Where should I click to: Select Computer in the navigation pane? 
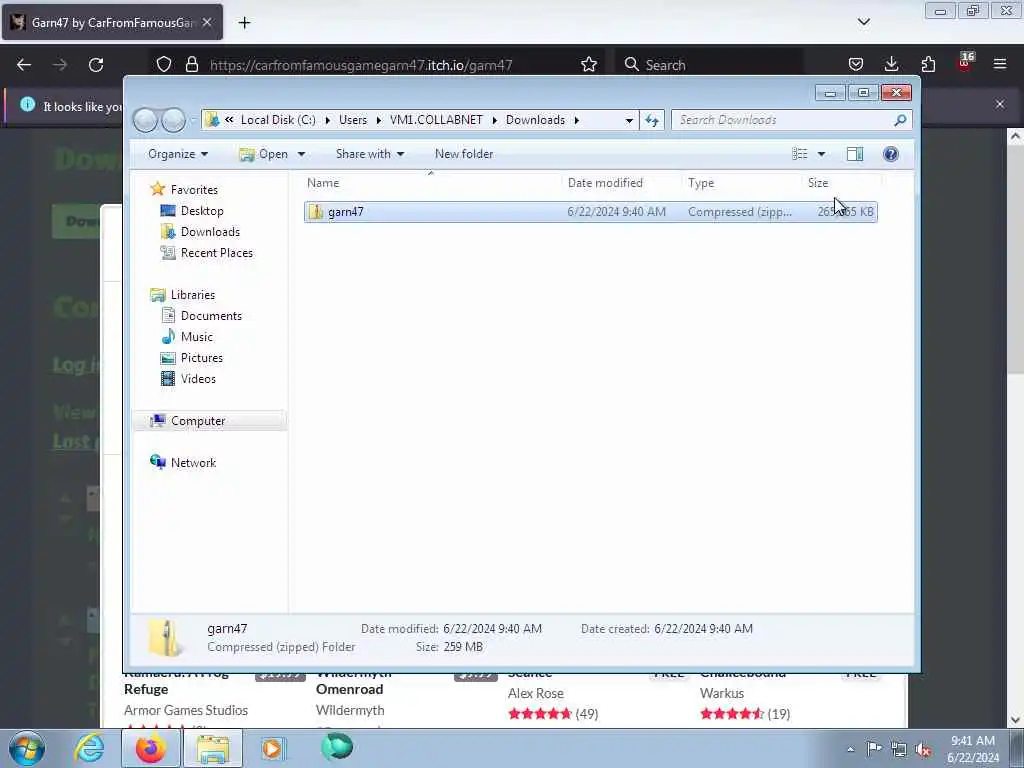(x=198, y=421)
